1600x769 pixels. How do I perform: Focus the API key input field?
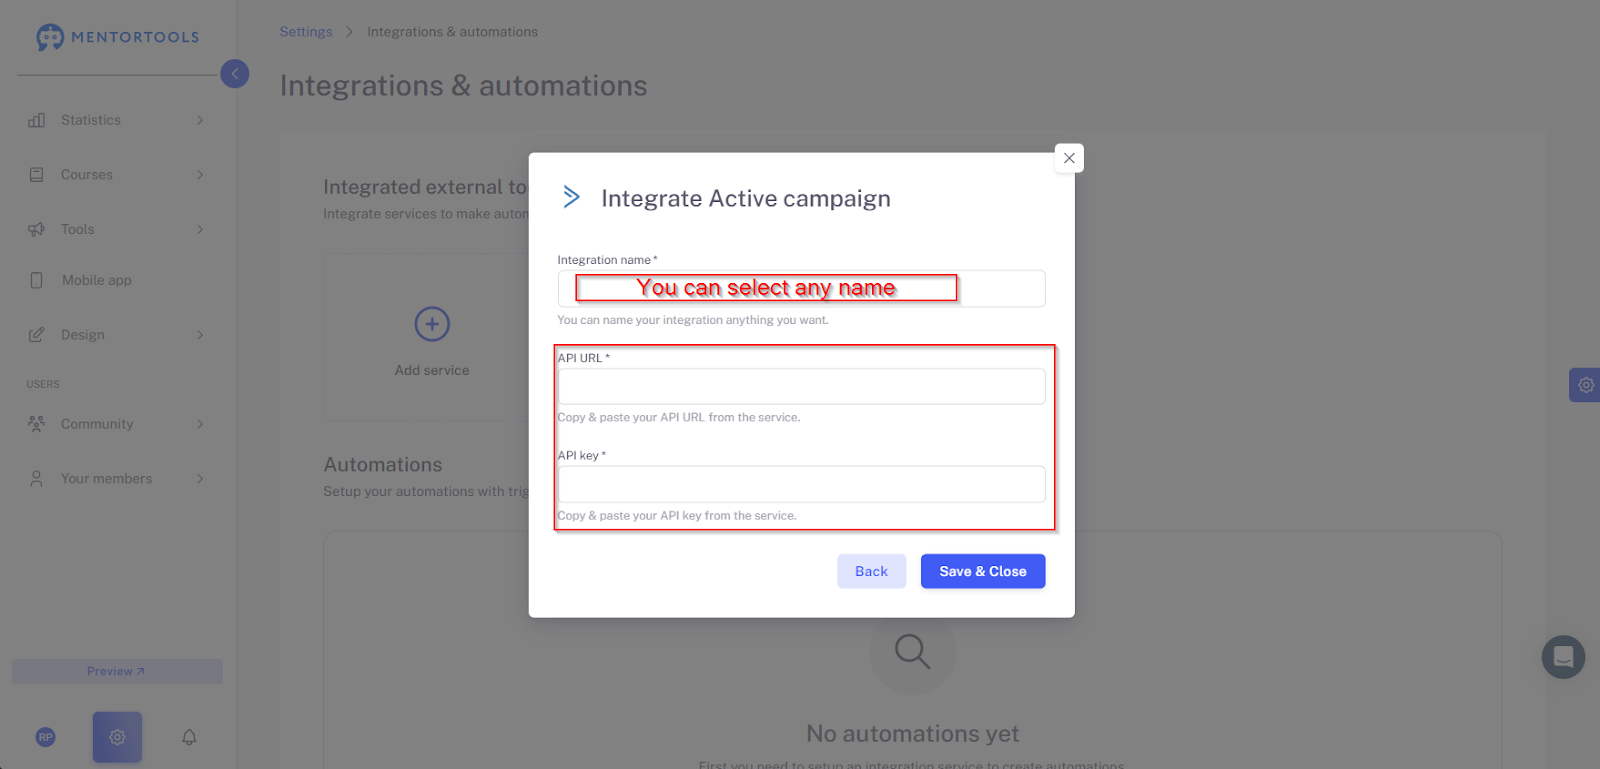(x=801, y=484)
